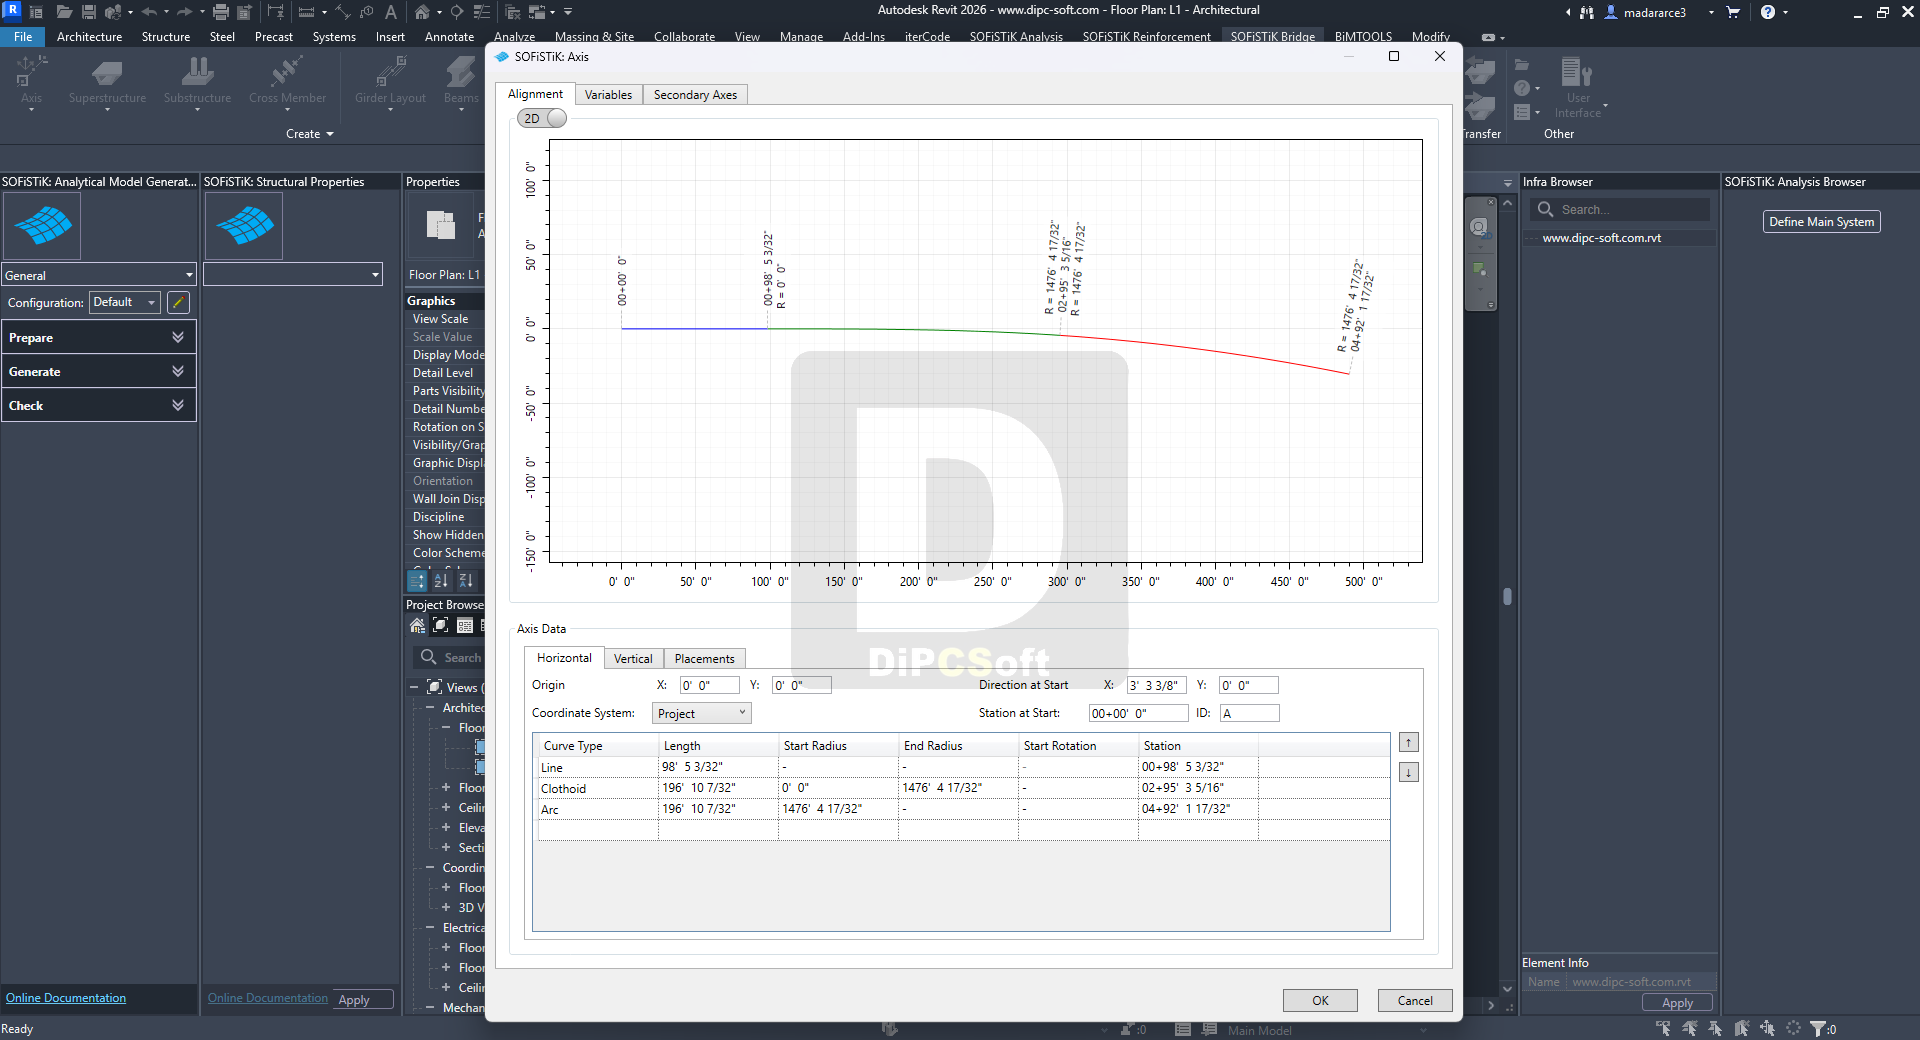
Task: Click the OK button in Axis dialog
Action: (x=1320, y=1000)
